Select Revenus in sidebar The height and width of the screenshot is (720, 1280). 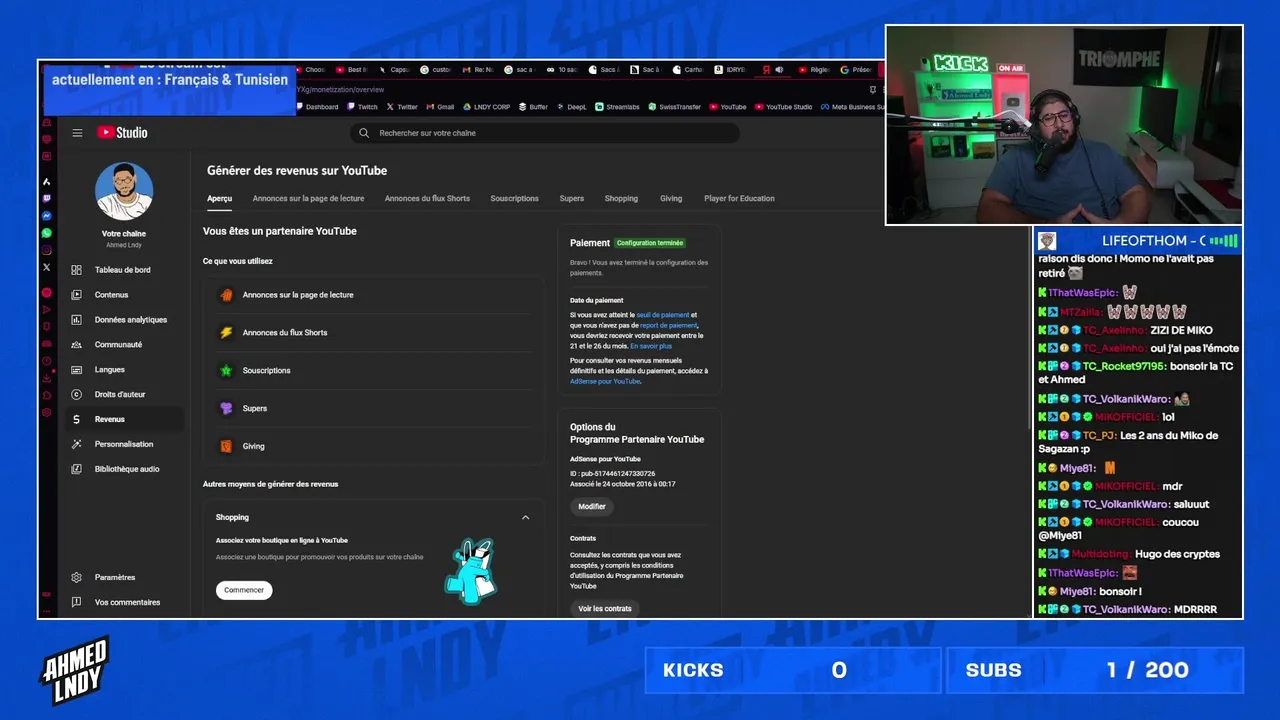point(124,420)
